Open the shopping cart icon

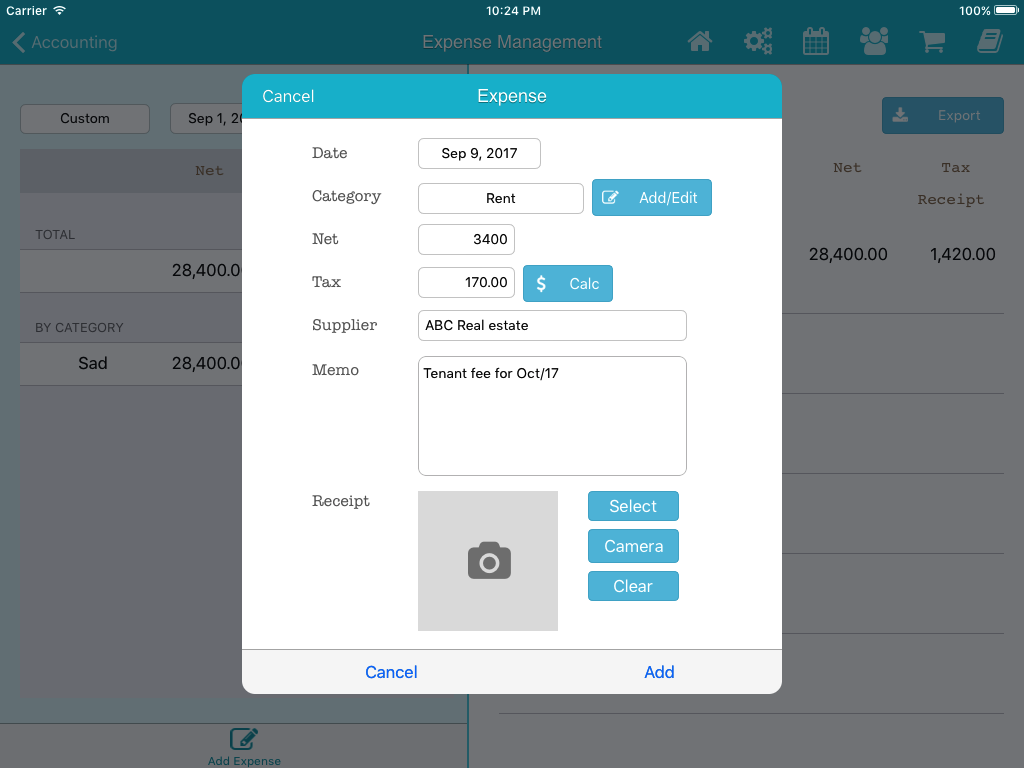point(932,42)
